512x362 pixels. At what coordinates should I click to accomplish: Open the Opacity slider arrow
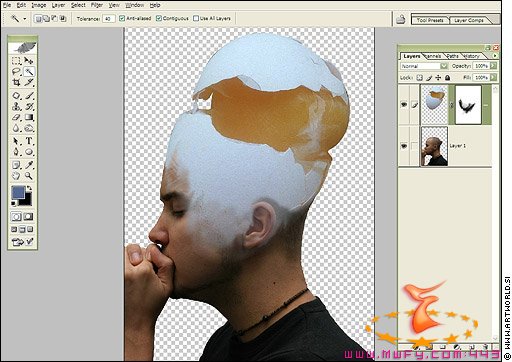(493, 66)
